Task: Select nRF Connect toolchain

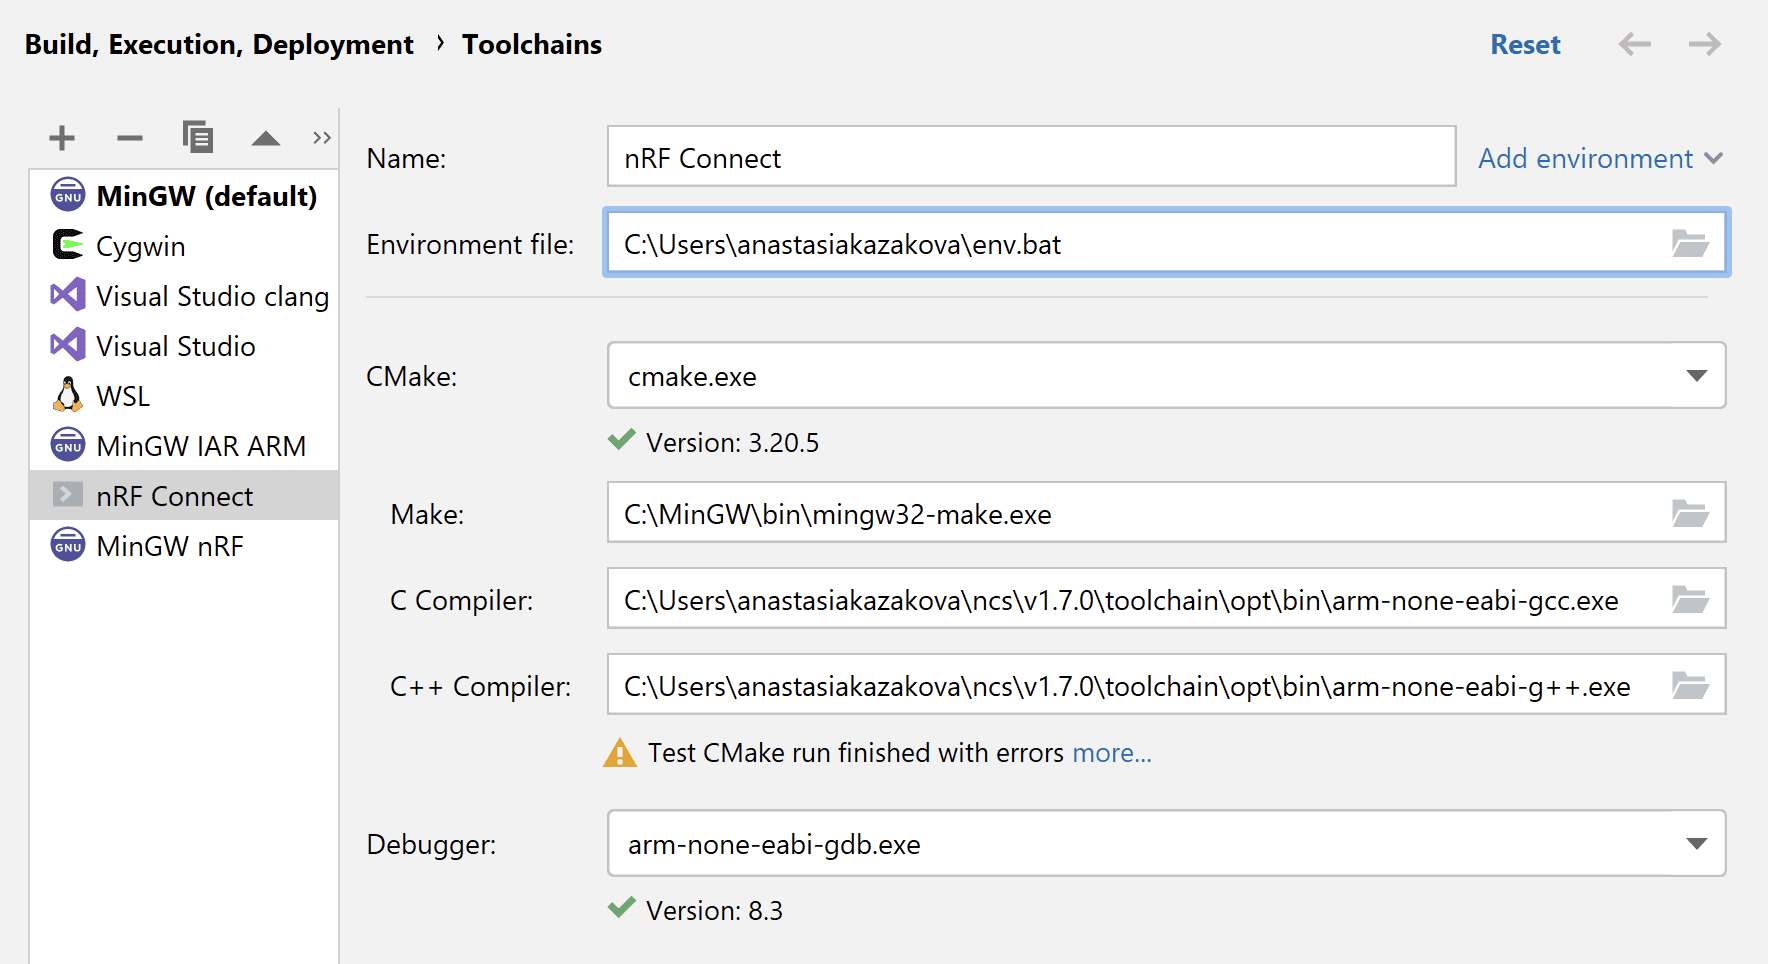Action: (x=184, y=496)
